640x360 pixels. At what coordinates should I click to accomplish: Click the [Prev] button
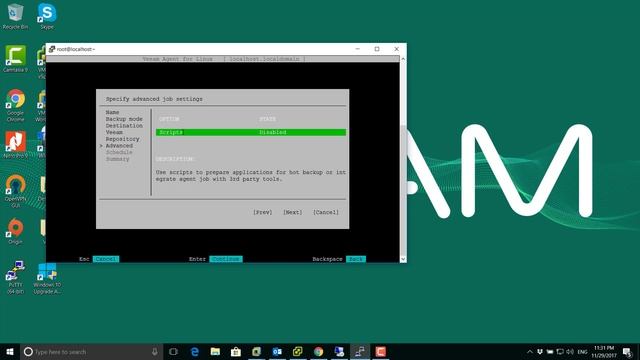(x=262, y=212)
